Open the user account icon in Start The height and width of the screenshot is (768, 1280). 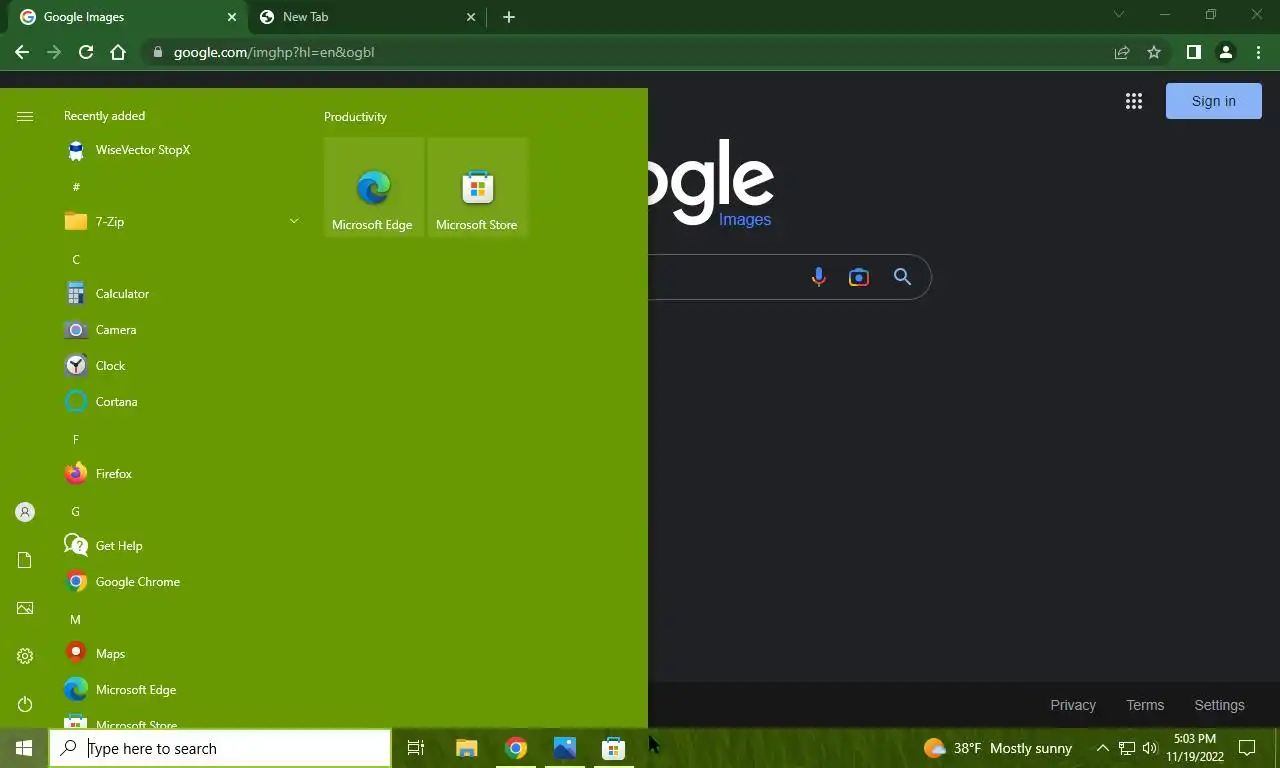click(x=25, y=512)
